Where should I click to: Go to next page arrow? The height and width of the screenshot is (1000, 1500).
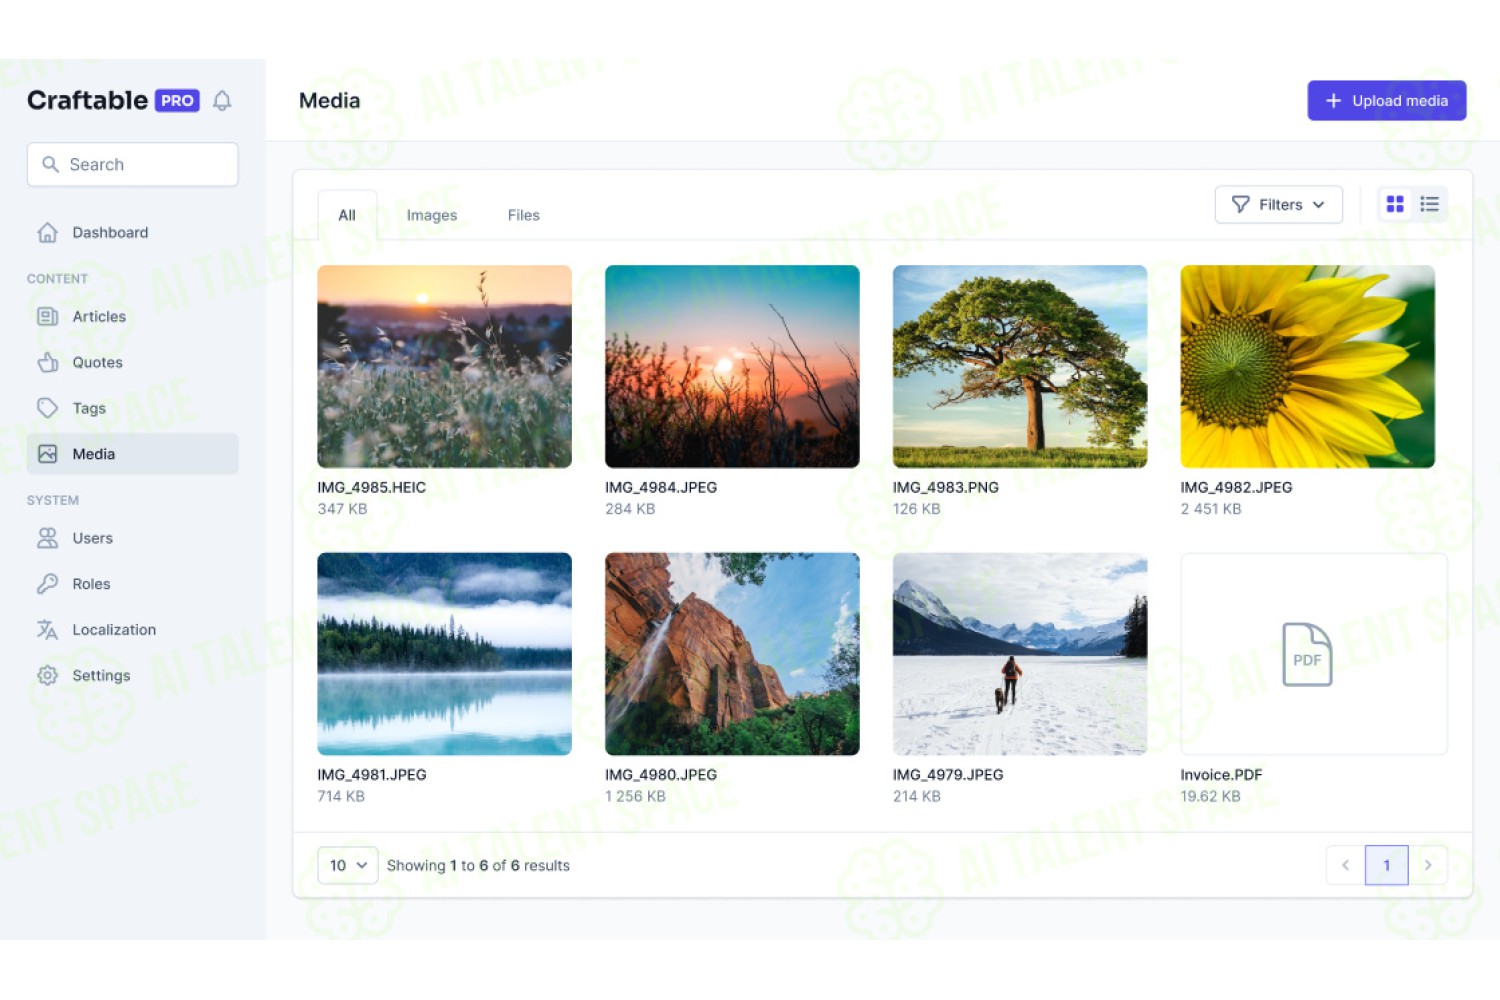[1428, 865]
